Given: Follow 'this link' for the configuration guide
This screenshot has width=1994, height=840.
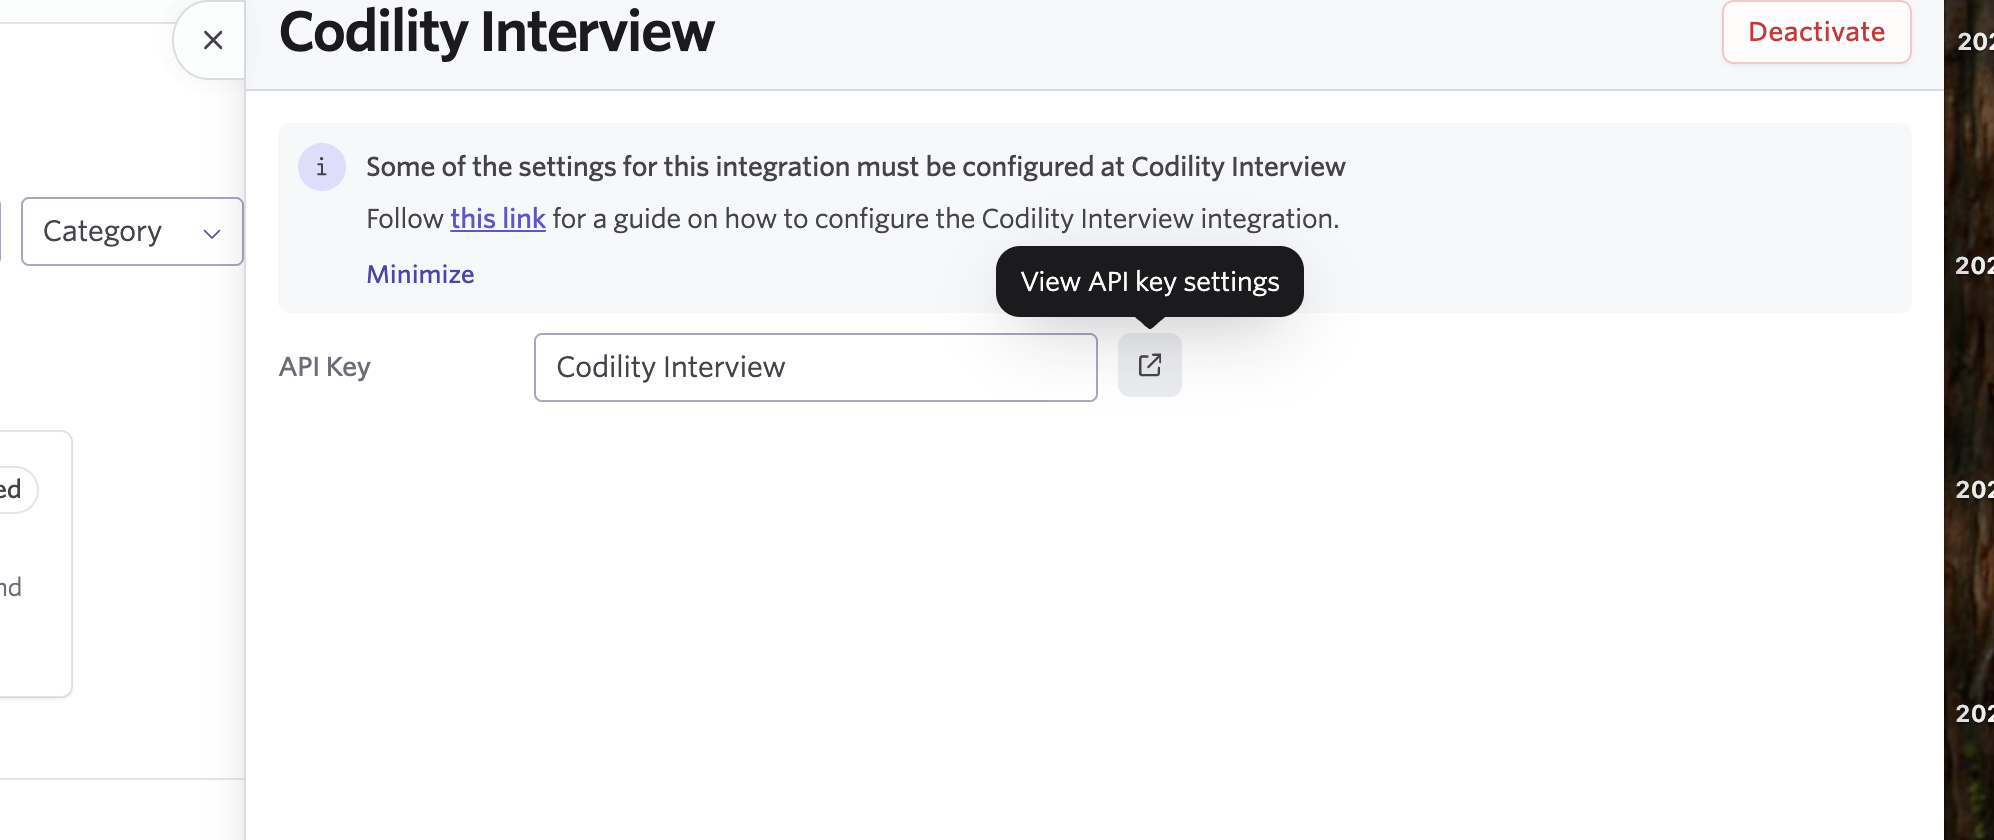Looking at the screenshot, I should [497, 218].
